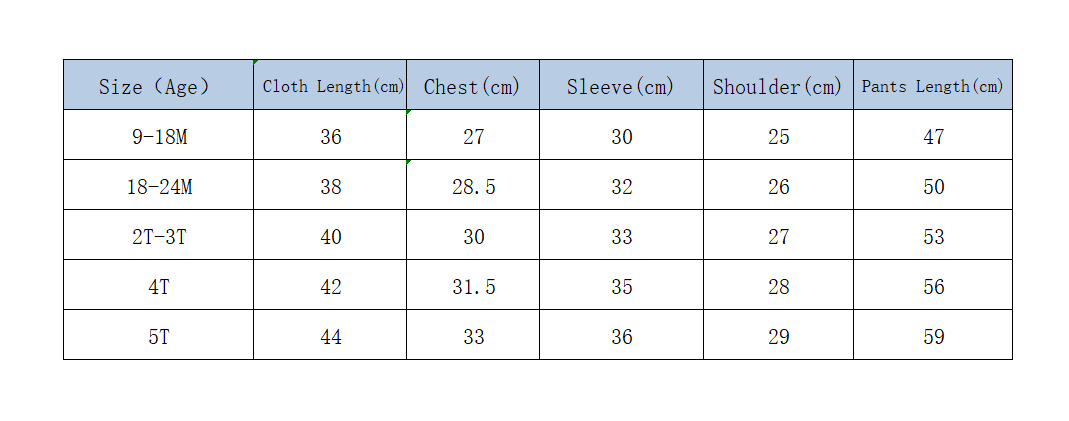Select the Chest(cm) column header
Viewport: 1069px width, 421px height.
coord(473,84)
